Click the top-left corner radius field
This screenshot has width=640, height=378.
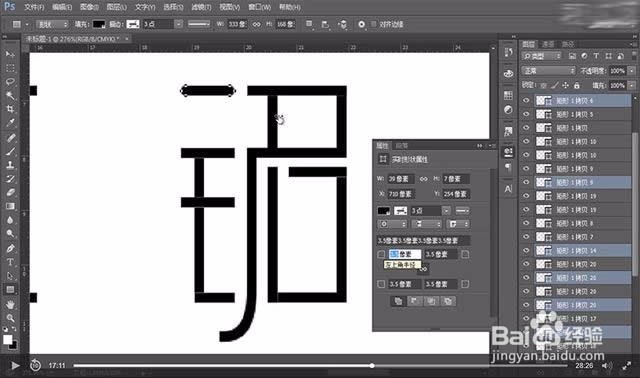tap(404, 254)
